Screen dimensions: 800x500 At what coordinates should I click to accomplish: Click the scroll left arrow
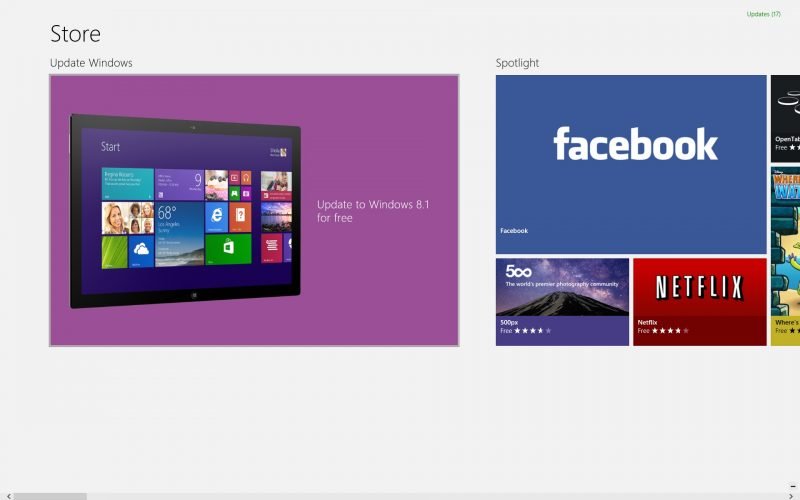coord(9,496)
